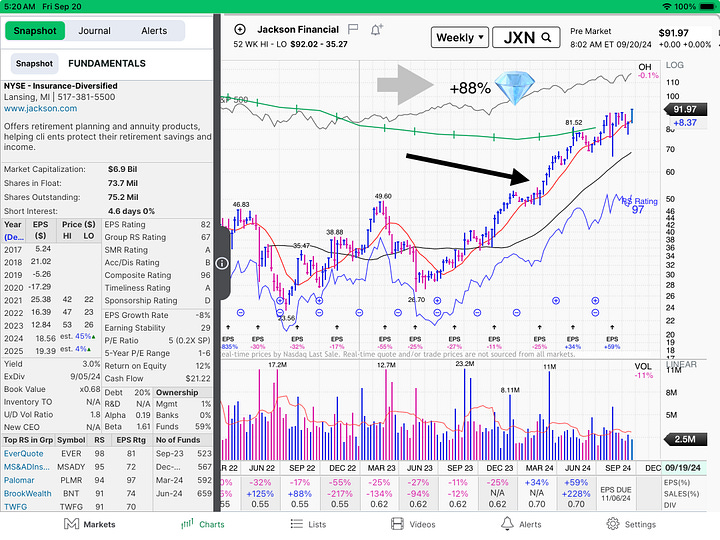The width and height of the screenshot is (720, 540).
Task: Tap the Wi-Fi indicator in status bar
Action: [x=666, y=6]
